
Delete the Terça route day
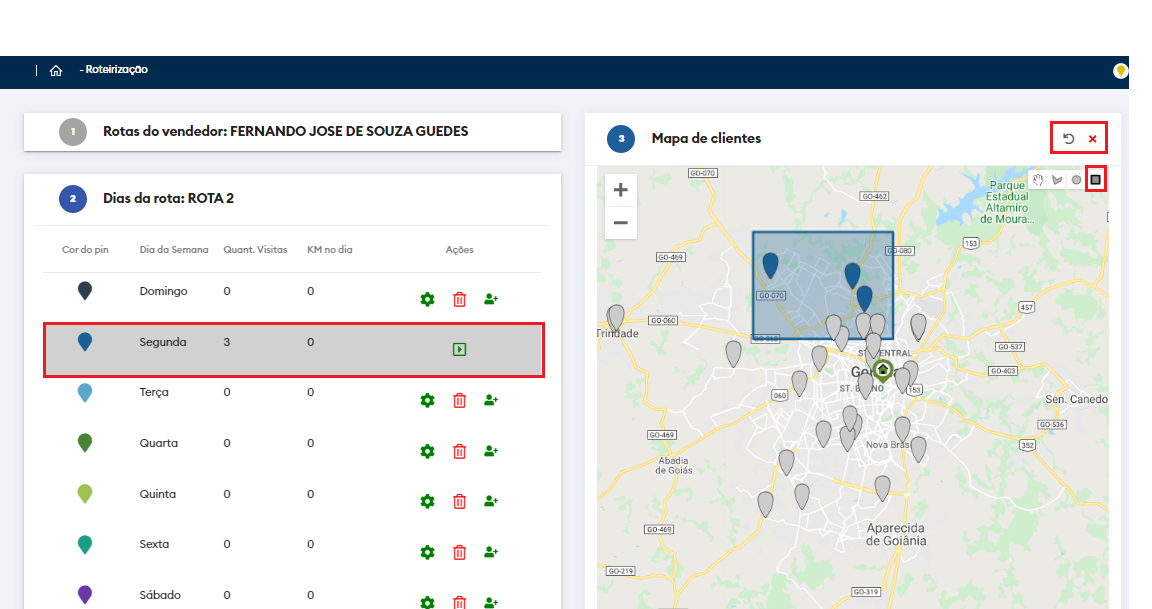[x=459, y=400]
